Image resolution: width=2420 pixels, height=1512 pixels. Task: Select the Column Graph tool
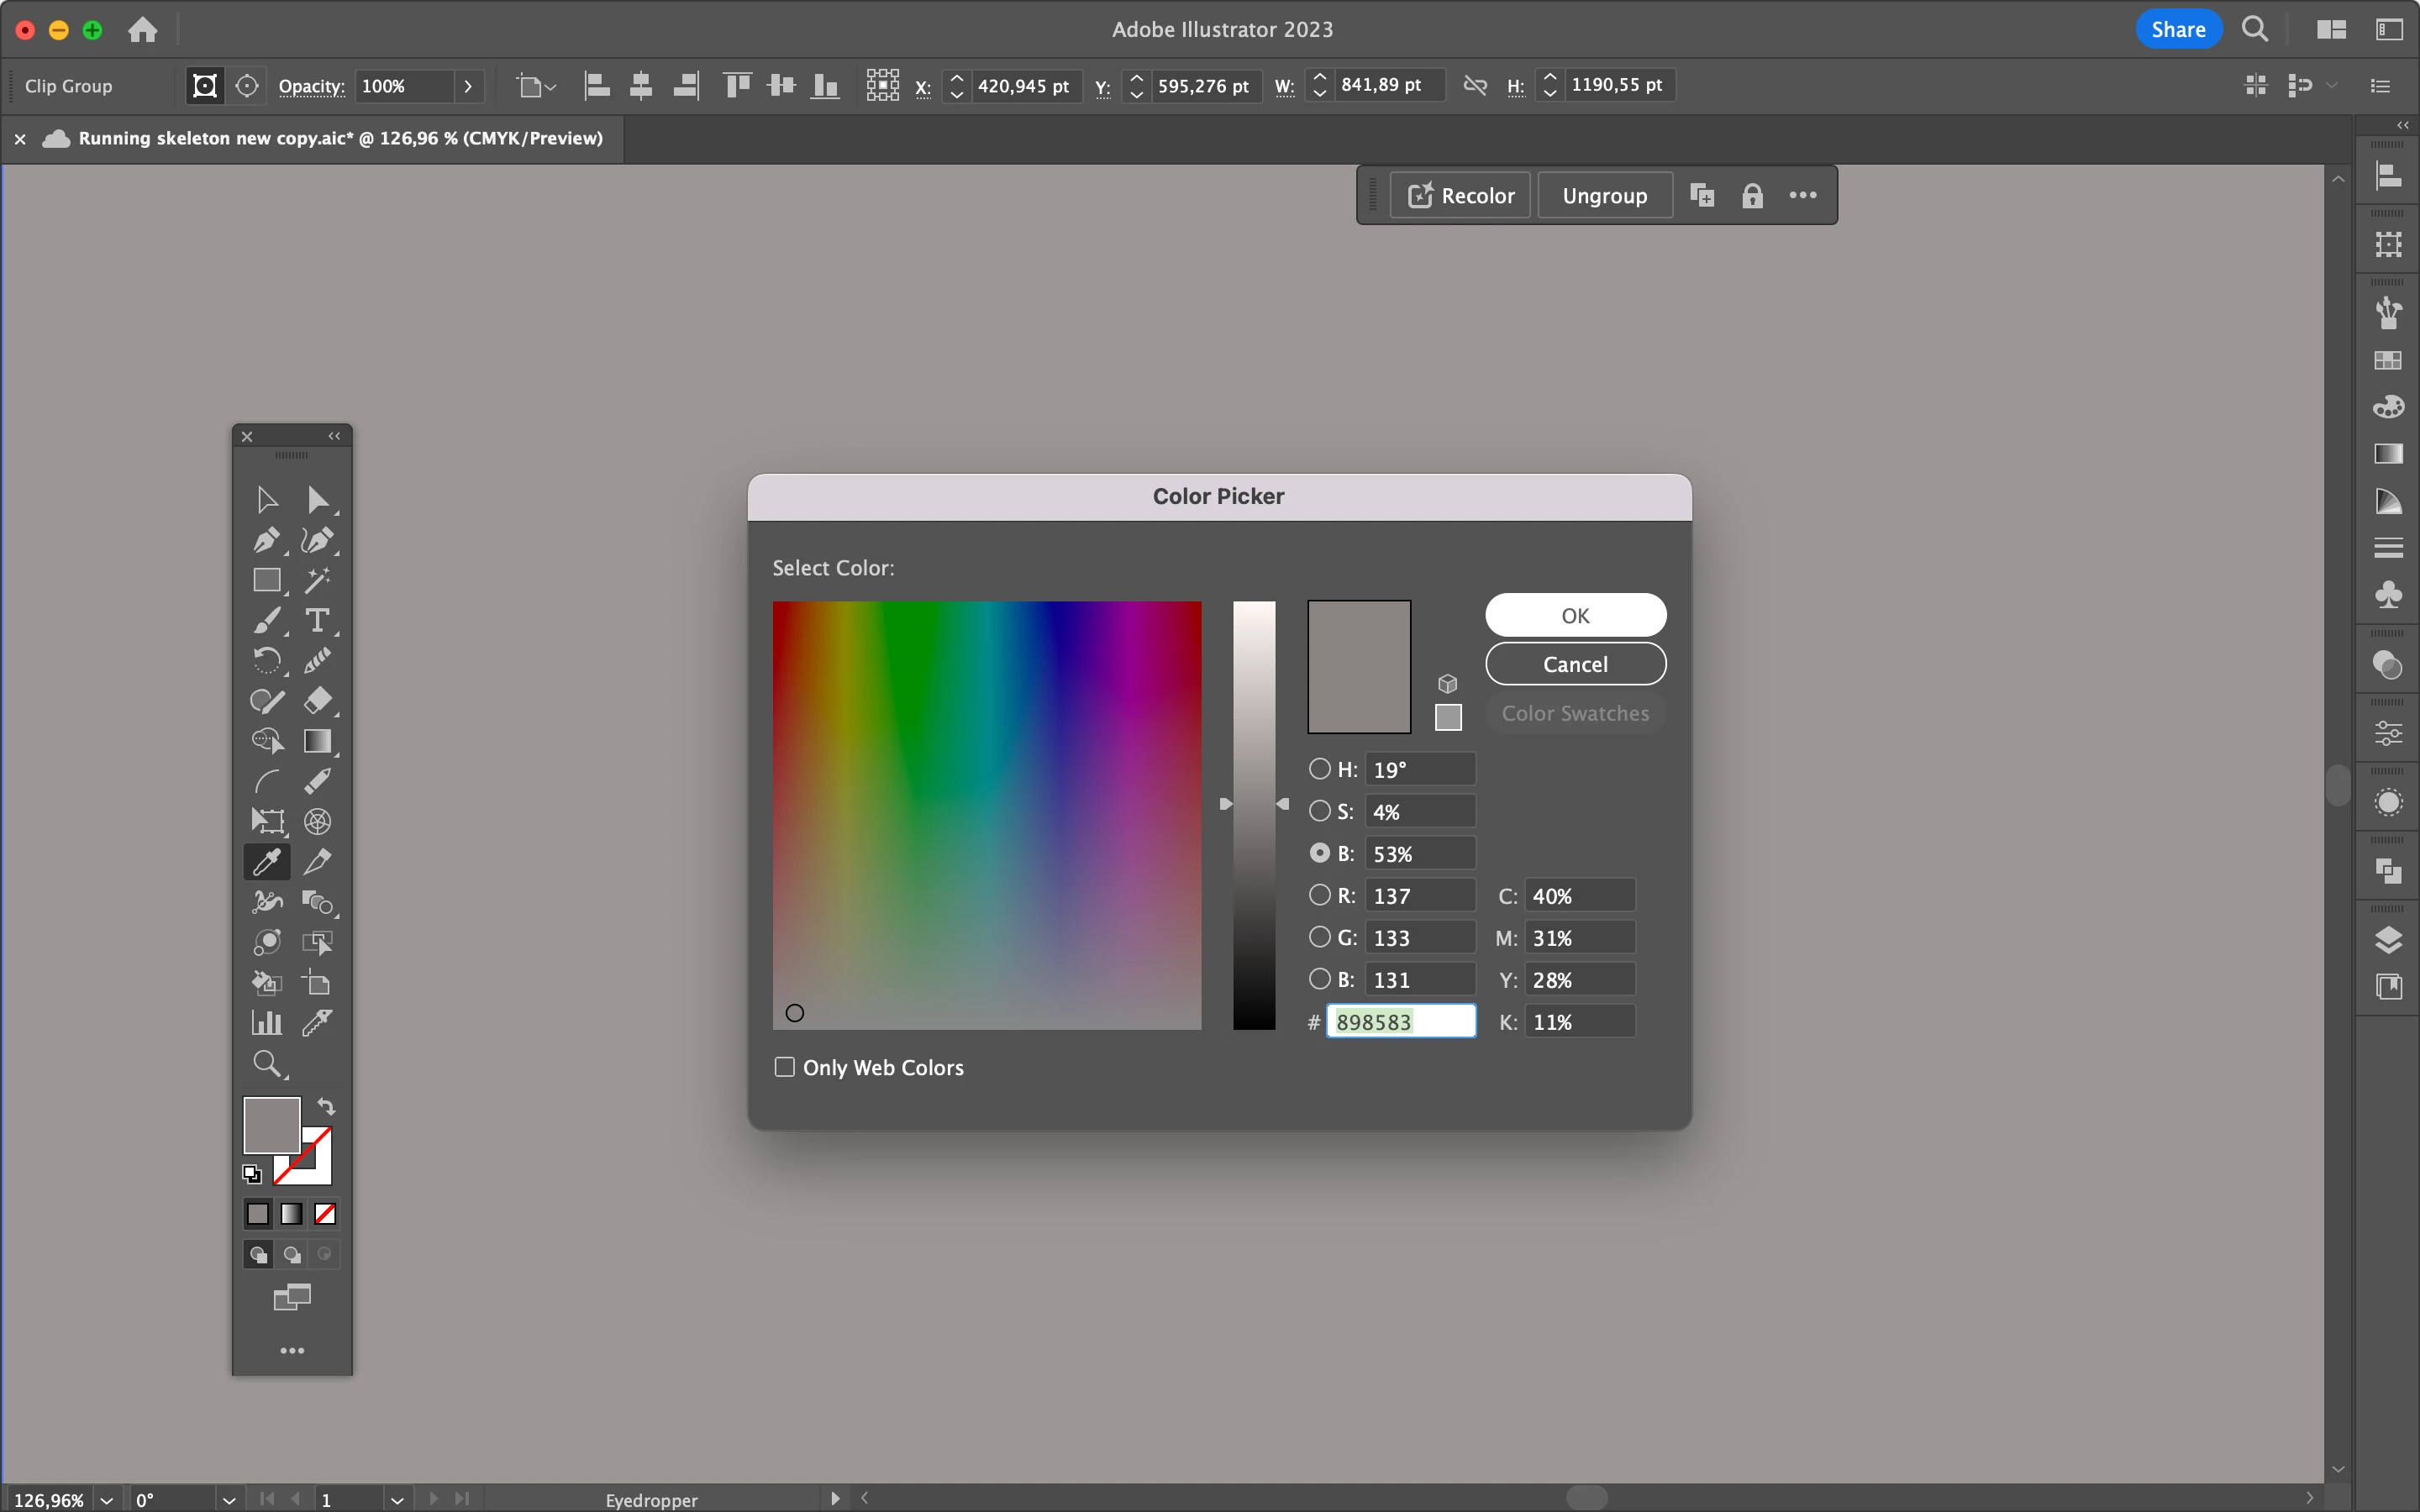coord(266,1023)
